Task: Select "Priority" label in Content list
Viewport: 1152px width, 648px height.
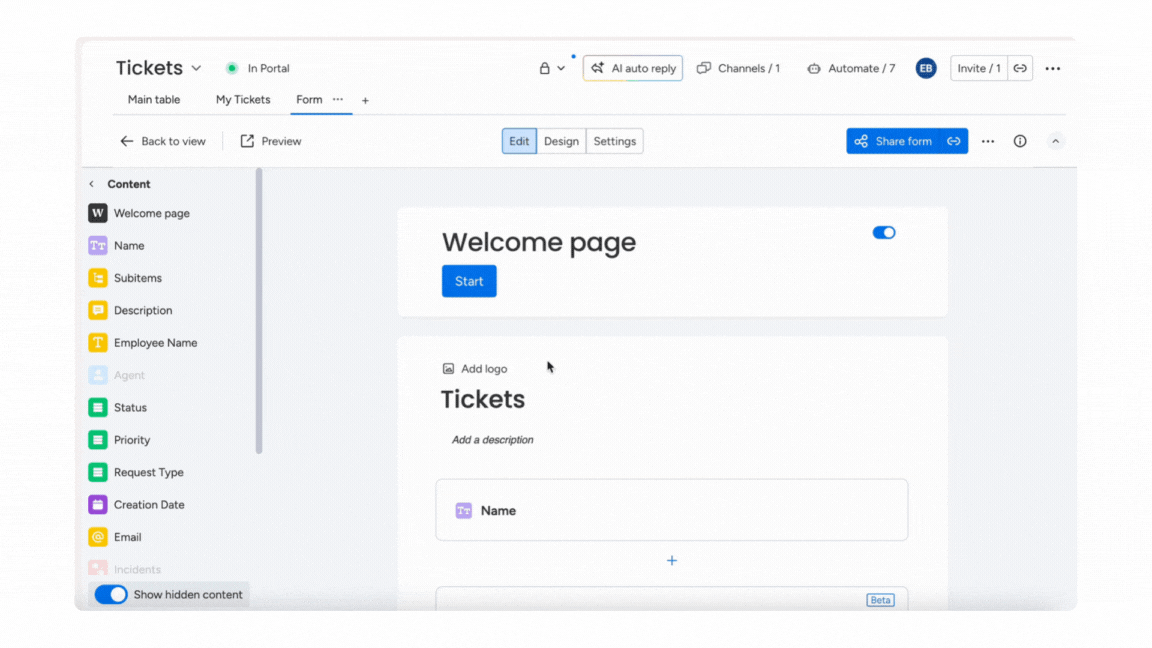Action: (132, 439)
